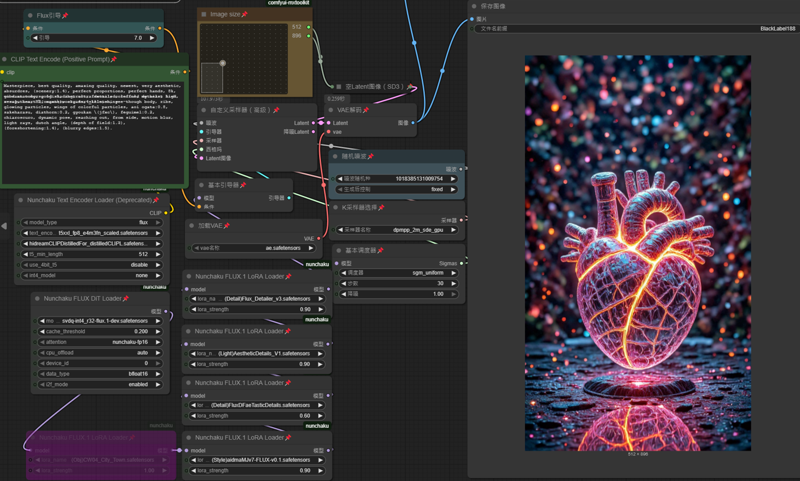Open the model_type flux dropdown
The image size is (800, 481).
pos(90,222)
